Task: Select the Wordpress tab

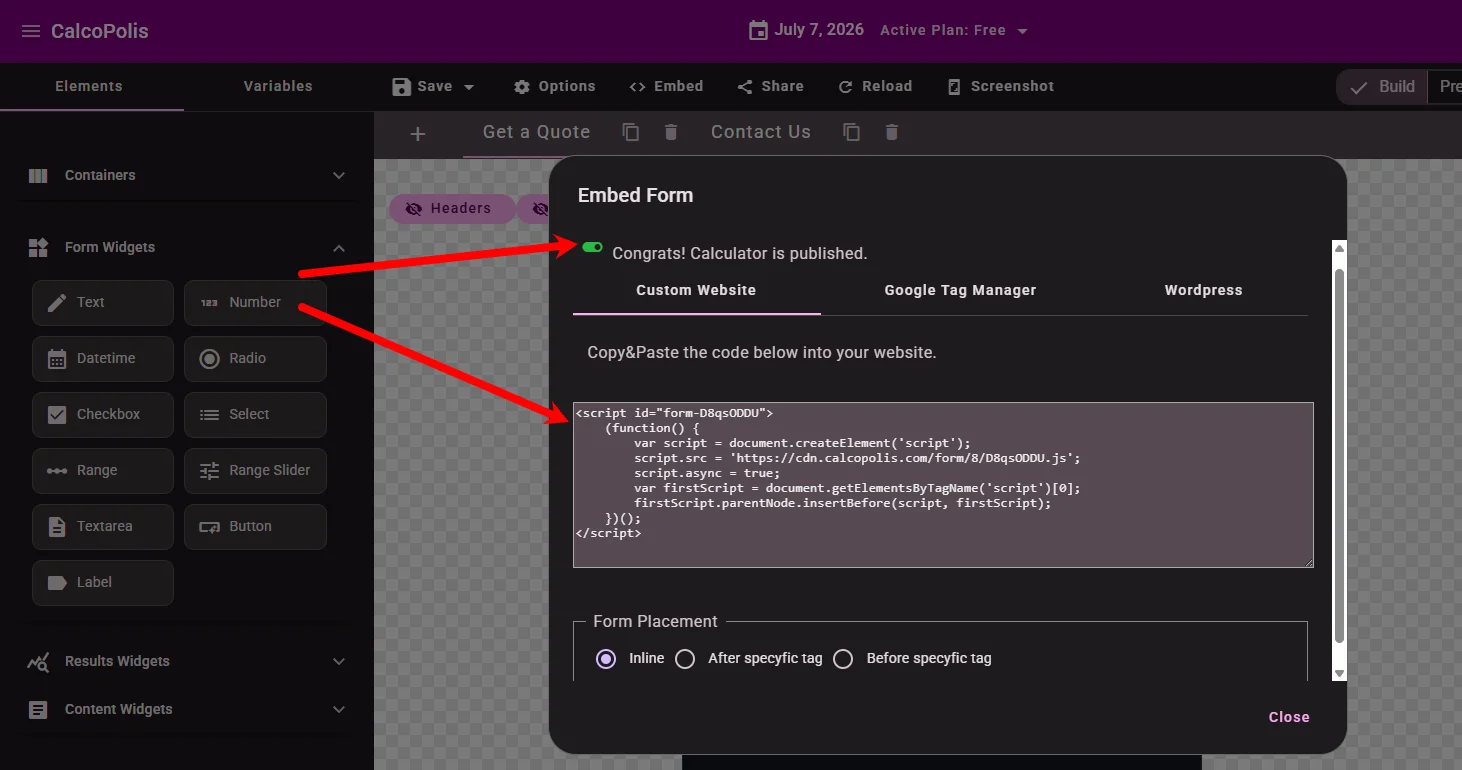Action: point(1203,290)
